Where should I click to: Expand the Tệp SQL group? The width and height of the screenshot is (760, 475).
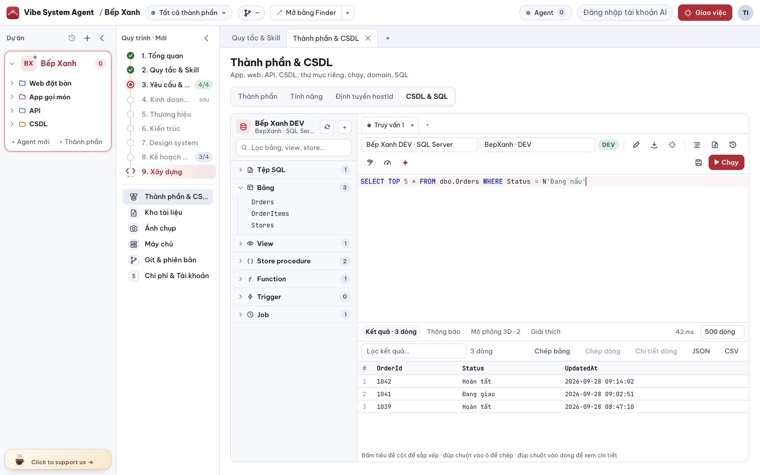pyautogui.click(x=240, y=170)
